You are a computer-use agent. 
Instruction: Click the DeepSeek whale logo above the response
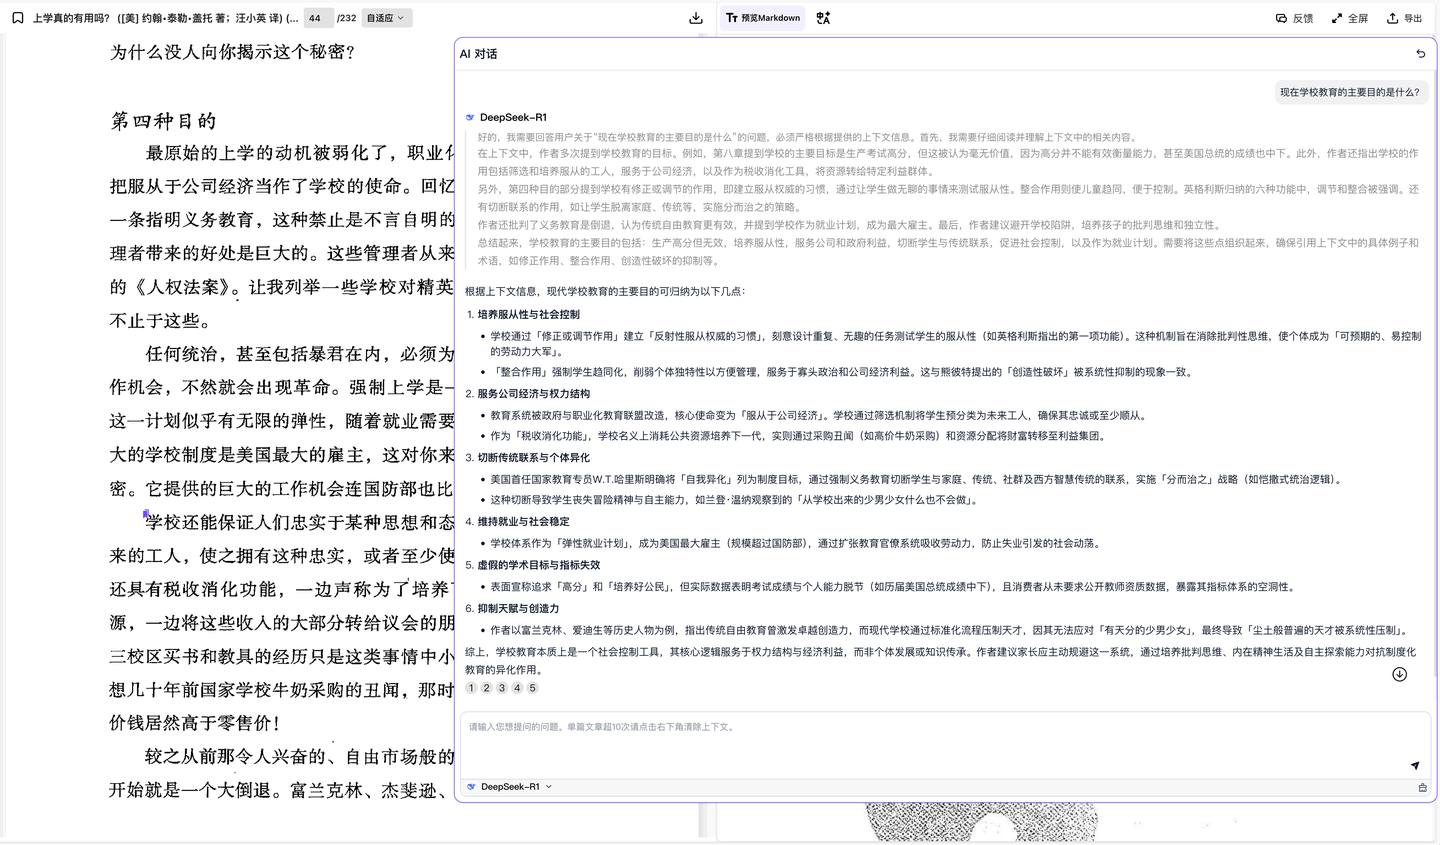tap(470, 117)
